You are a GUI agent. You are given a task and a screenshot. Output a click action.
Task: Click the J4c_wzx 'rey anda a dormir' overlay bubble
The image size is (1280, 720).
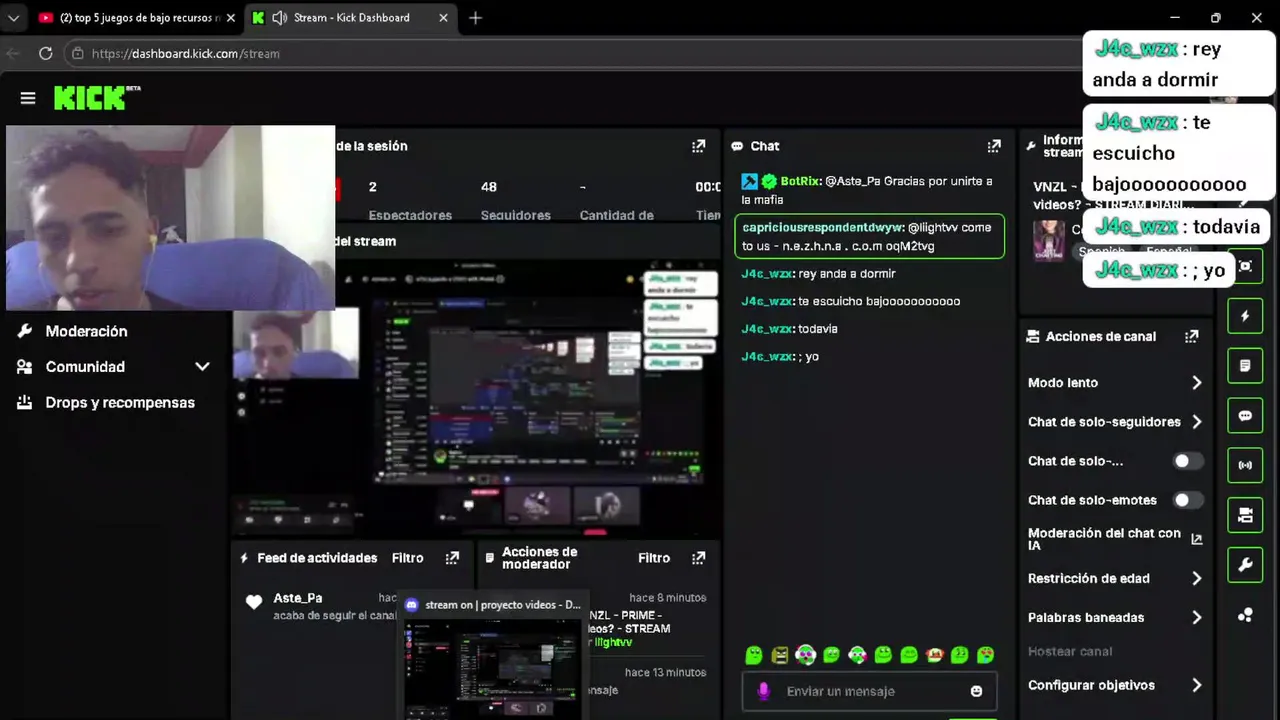(1179, 65)
